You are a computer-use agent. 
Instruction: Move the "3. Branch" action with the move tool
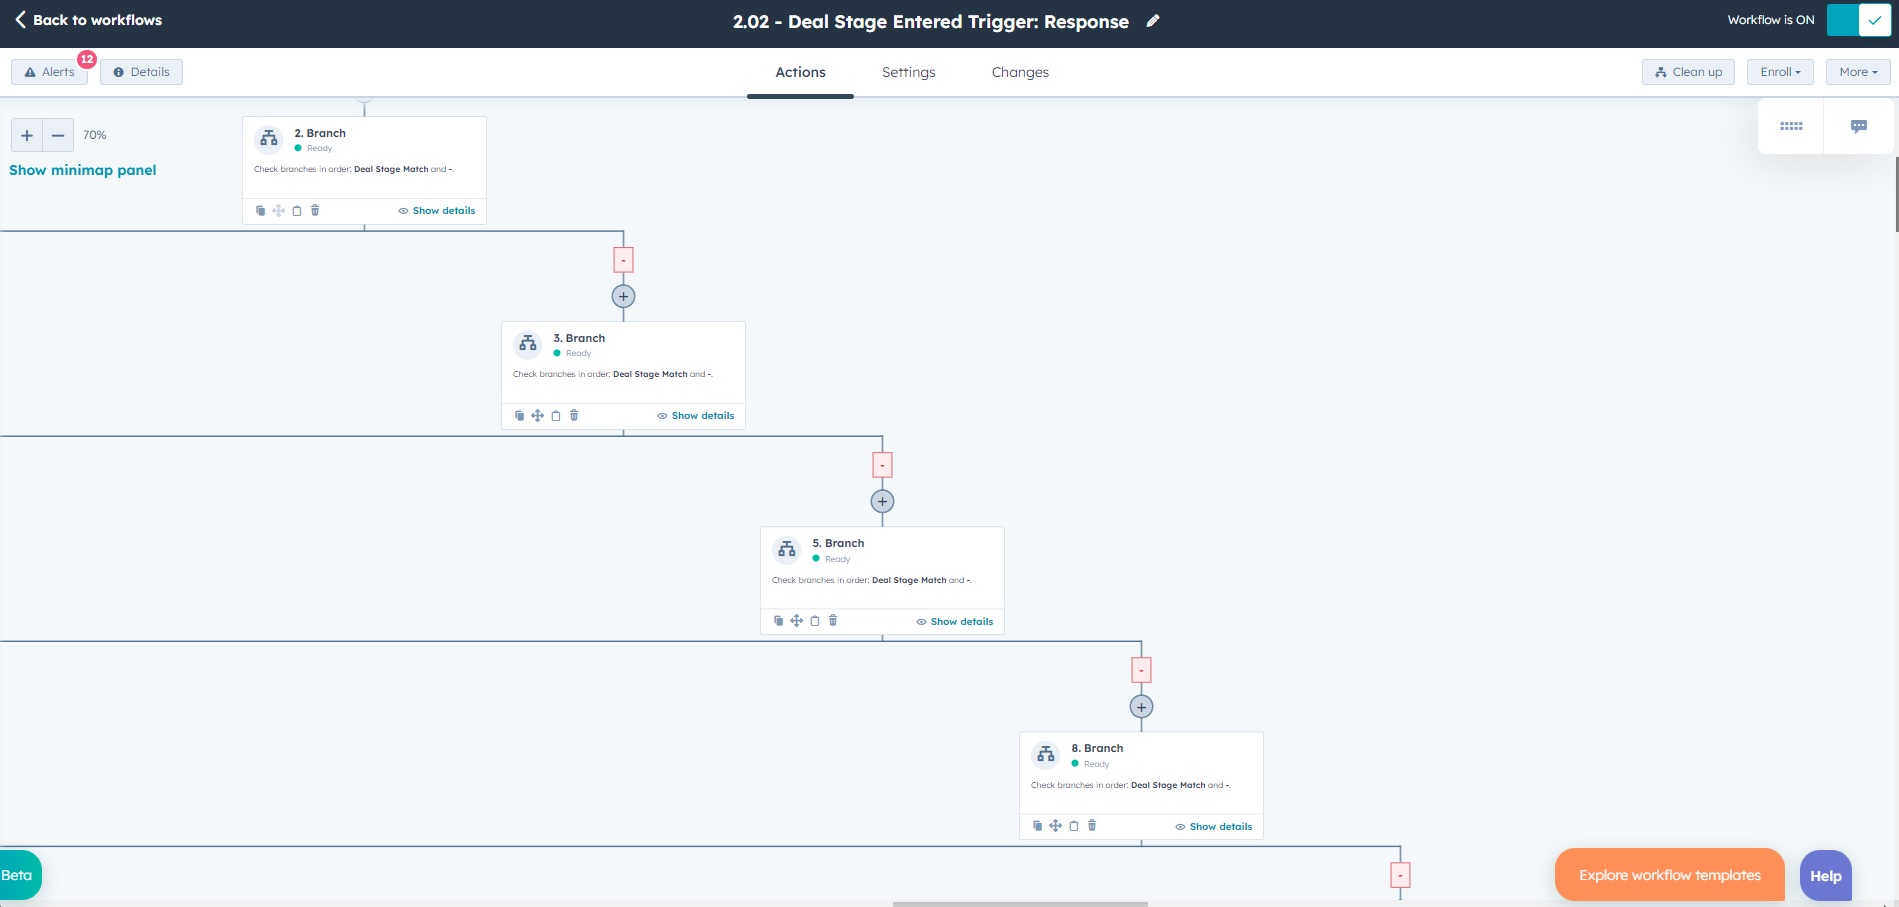point(537,415)
